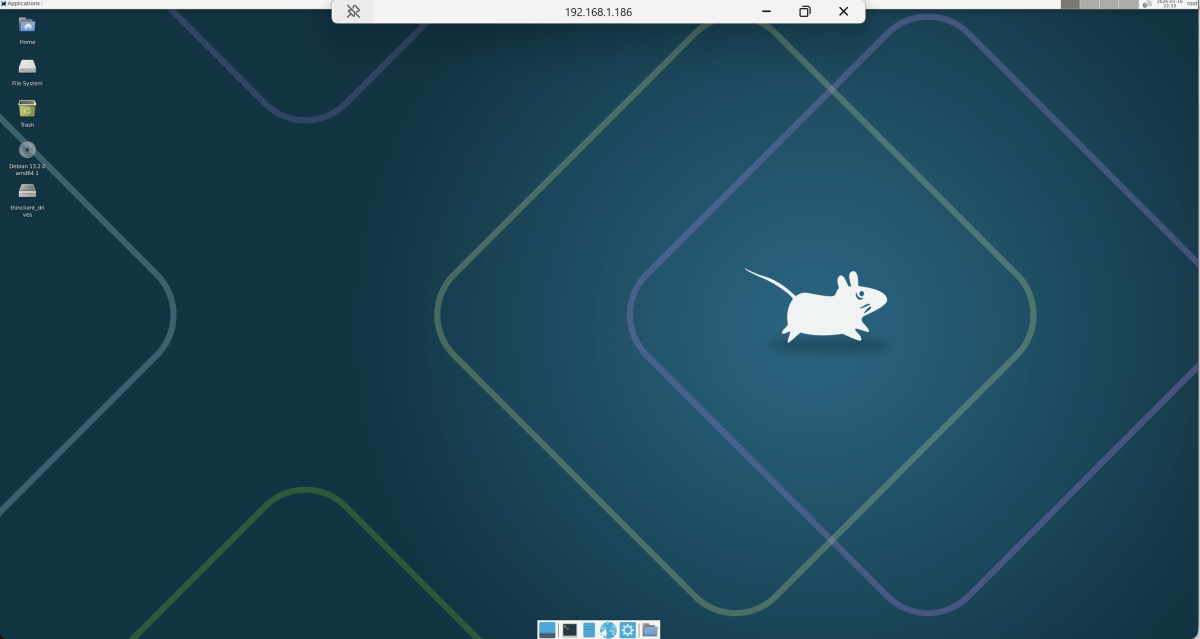Image resolution: width=1200 pixels, height=639 pixels.
Task: Click the network status tray icon
Action: coord(1147,4)
